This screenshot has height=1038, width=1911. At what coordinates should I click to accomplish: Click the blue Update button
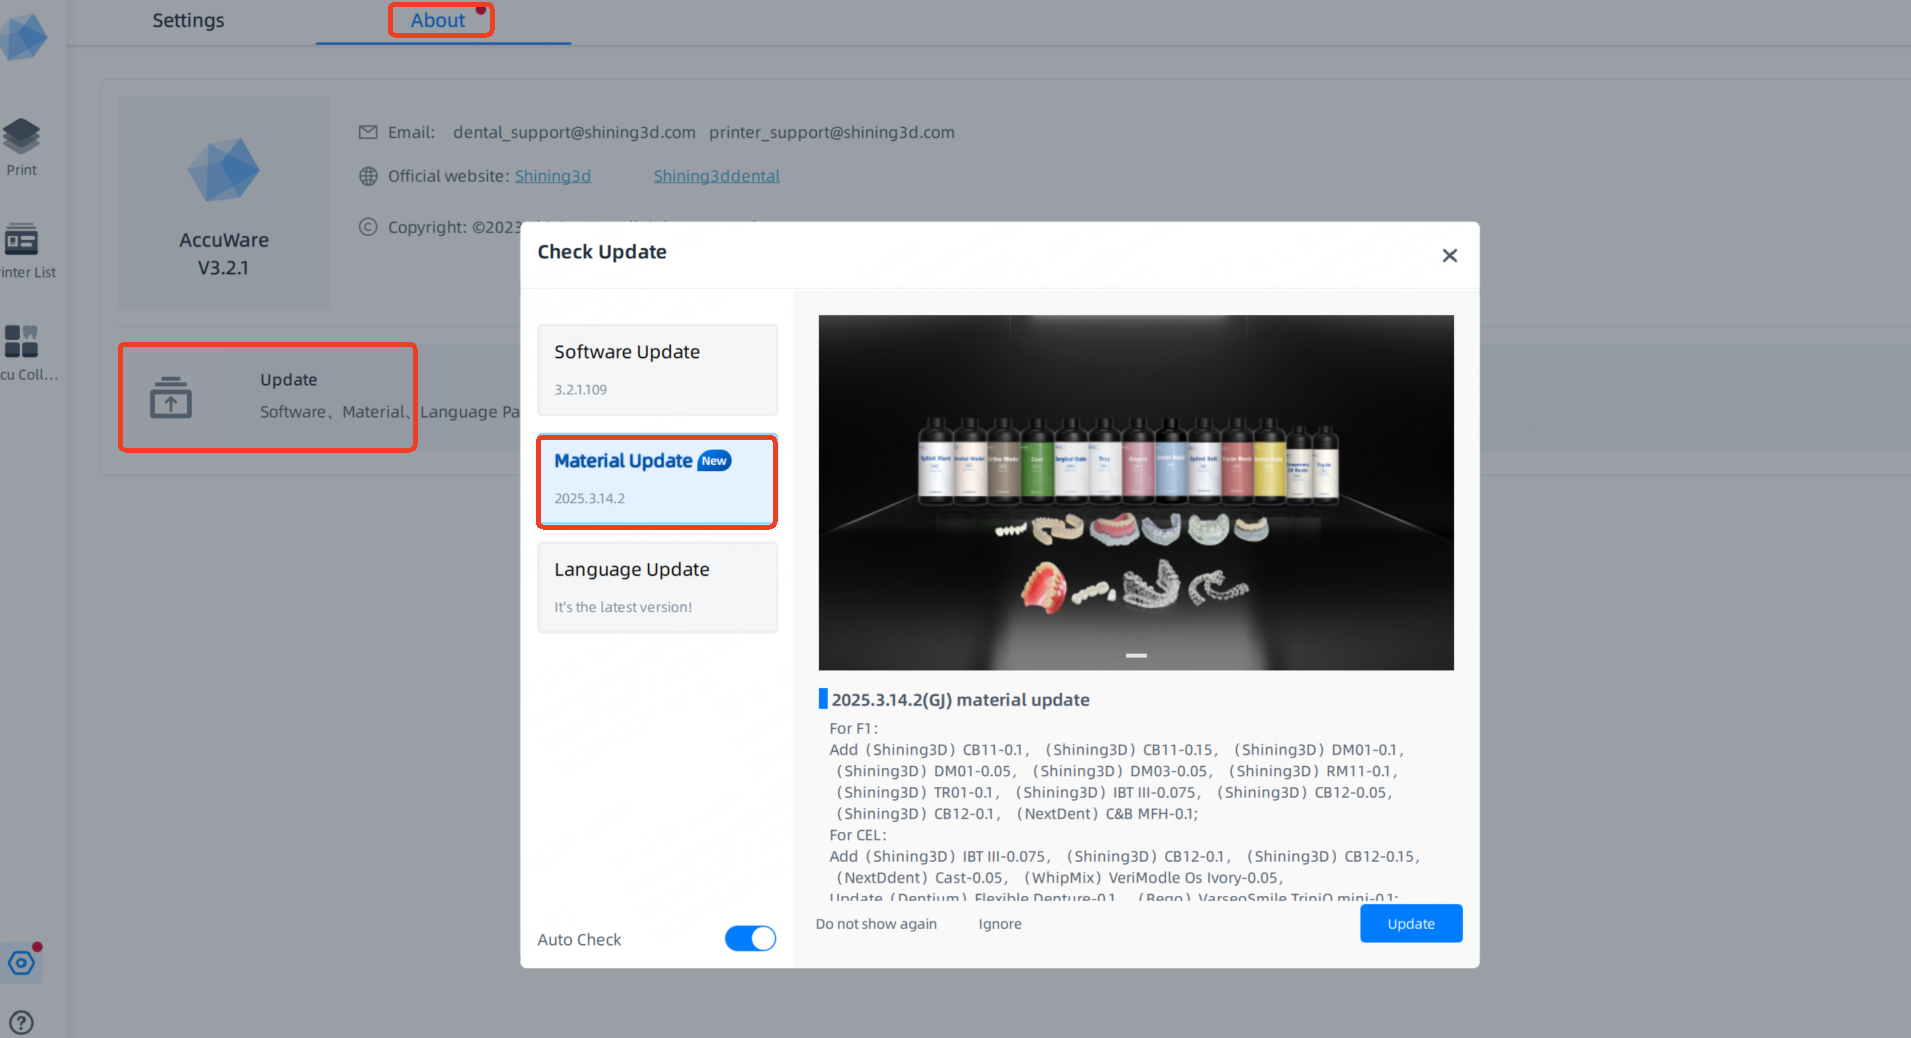[x=1411, y=923]
